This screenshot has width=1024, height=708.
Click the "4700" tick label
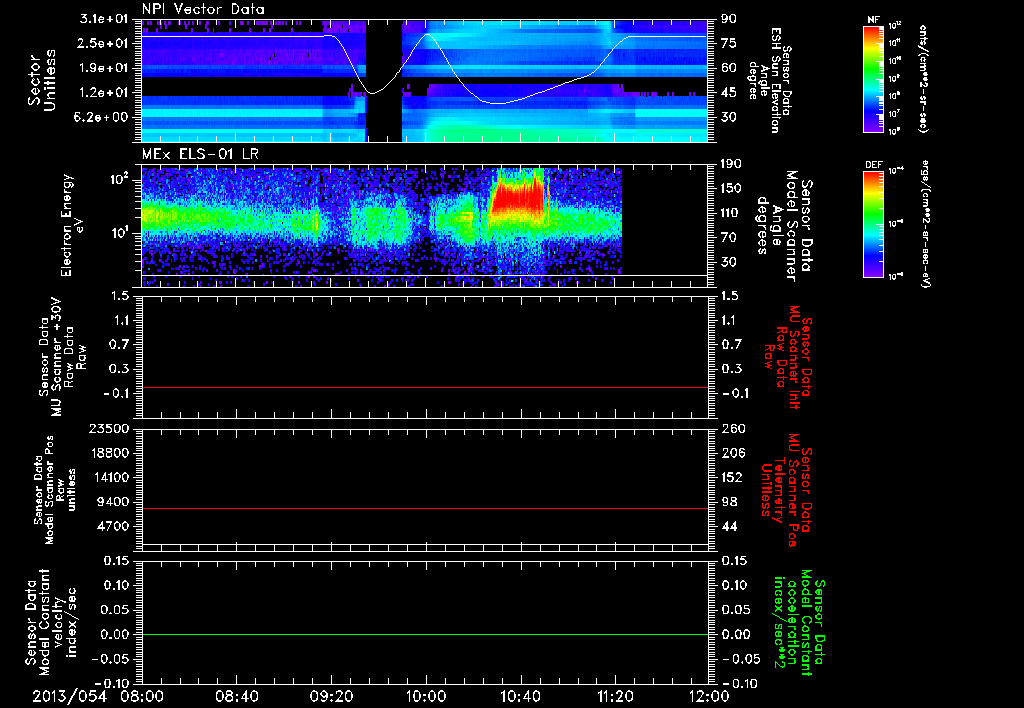(114, 526)
